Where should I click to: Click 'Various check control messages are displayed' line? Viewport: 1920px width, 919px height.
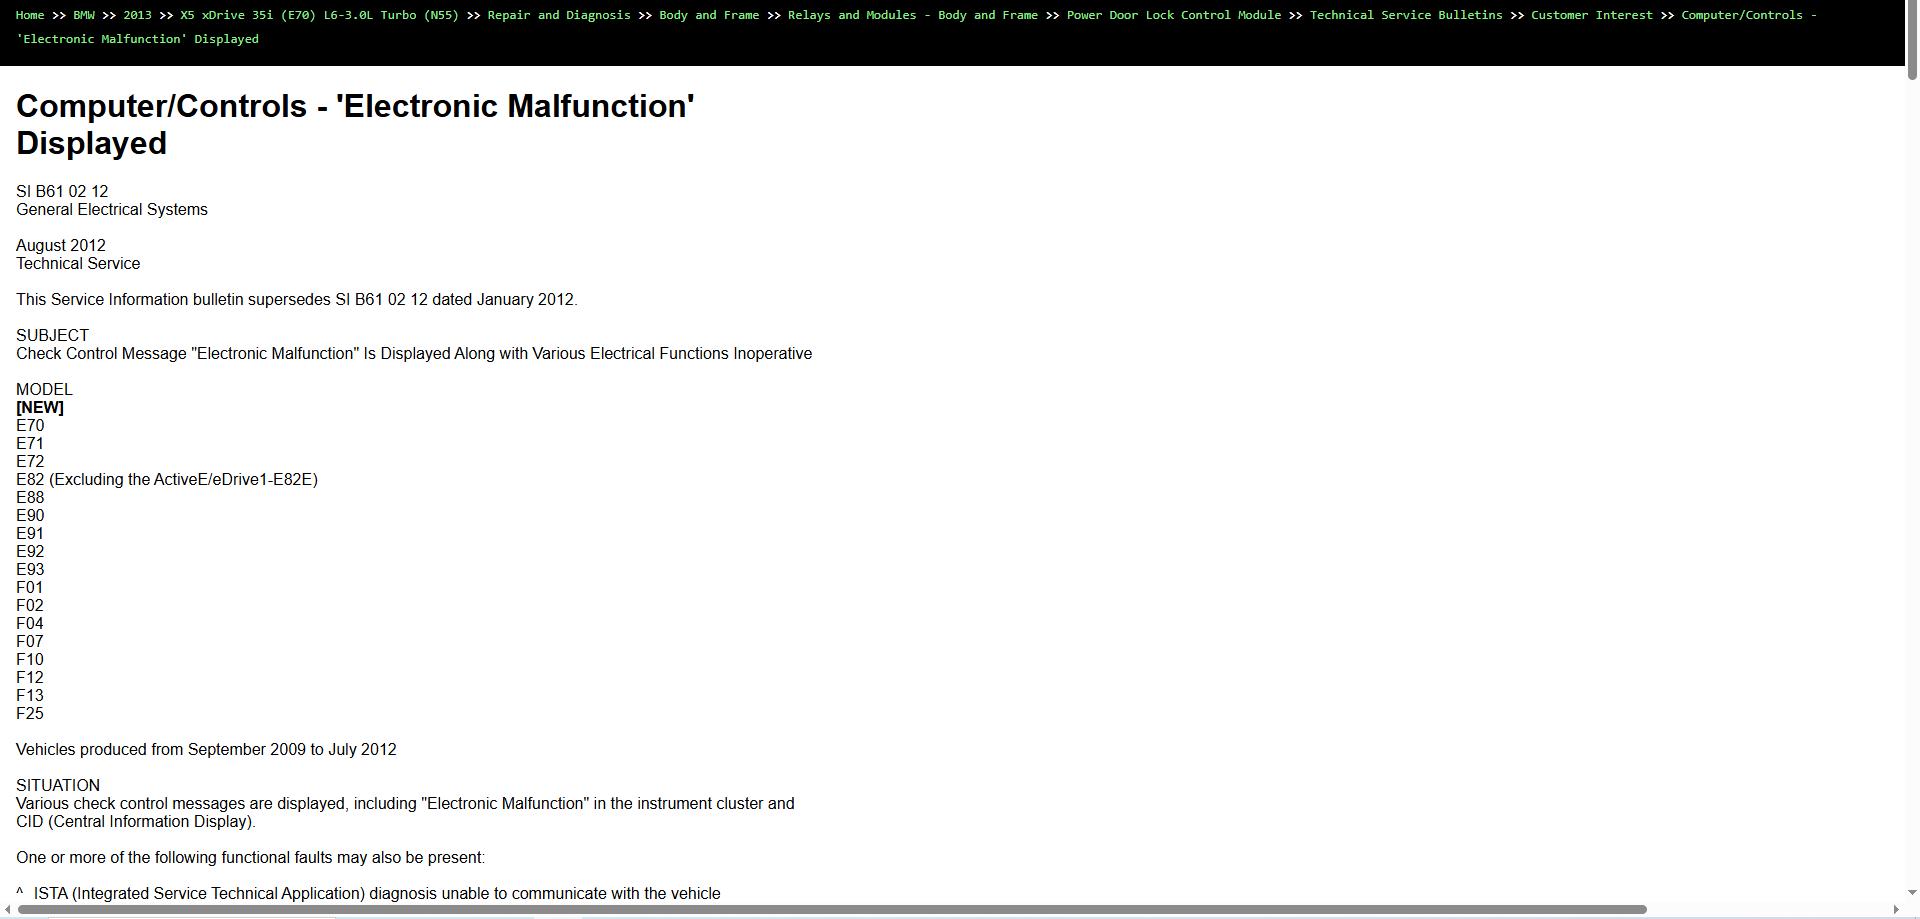tap(405, 803)
